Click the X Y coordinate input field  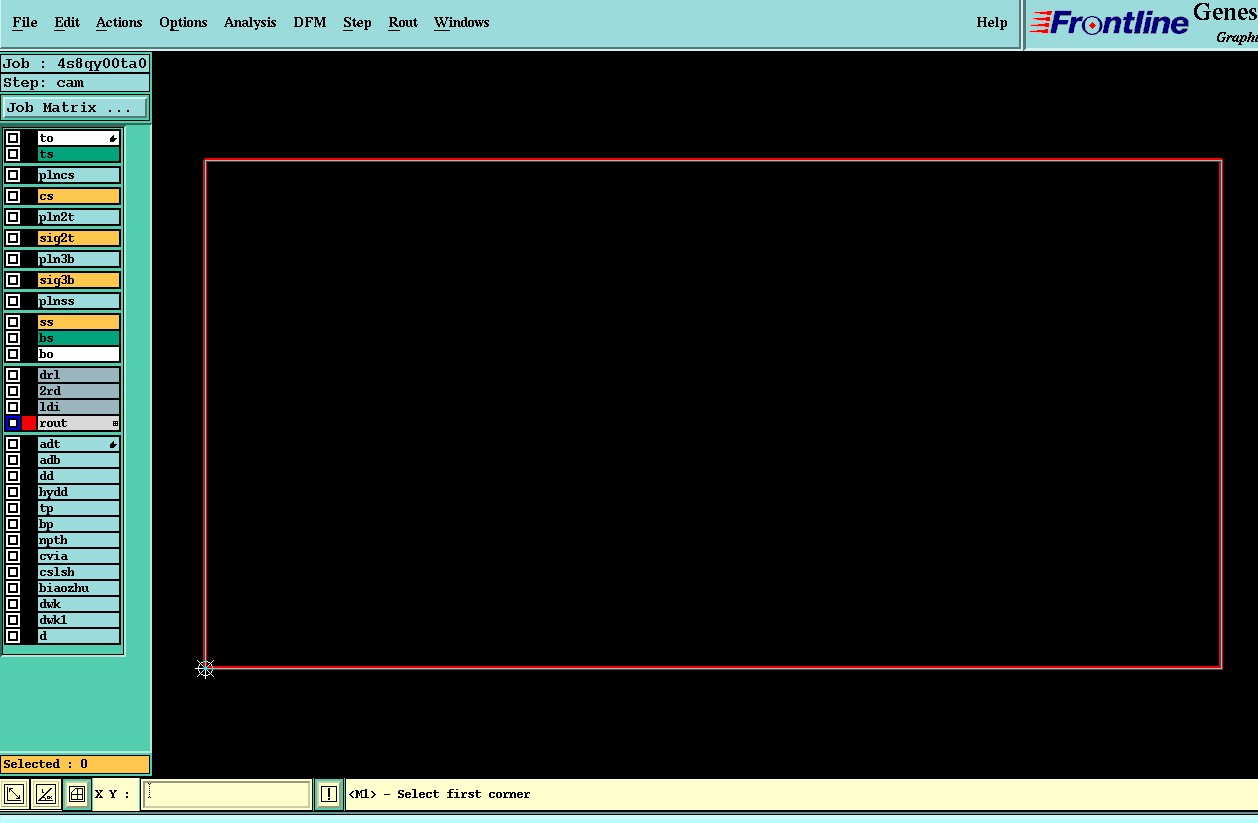click(x=227, y=794)
